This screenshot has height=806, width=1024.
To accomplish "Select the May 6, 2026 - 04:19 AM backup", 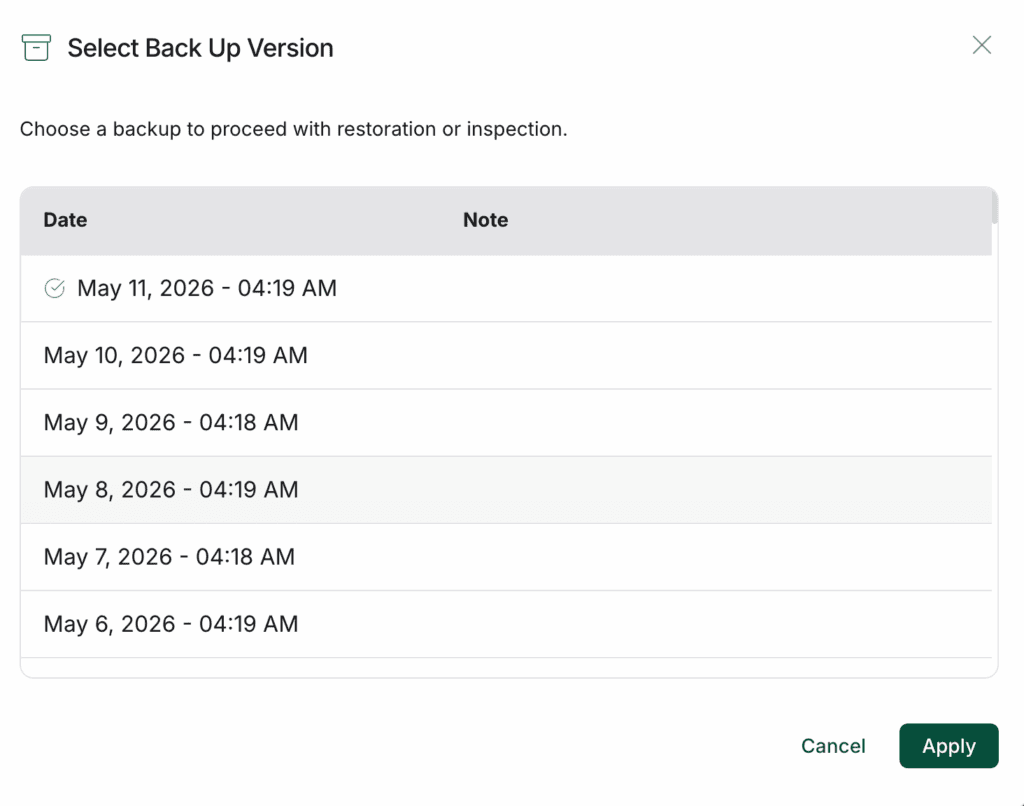I will 506,624.
